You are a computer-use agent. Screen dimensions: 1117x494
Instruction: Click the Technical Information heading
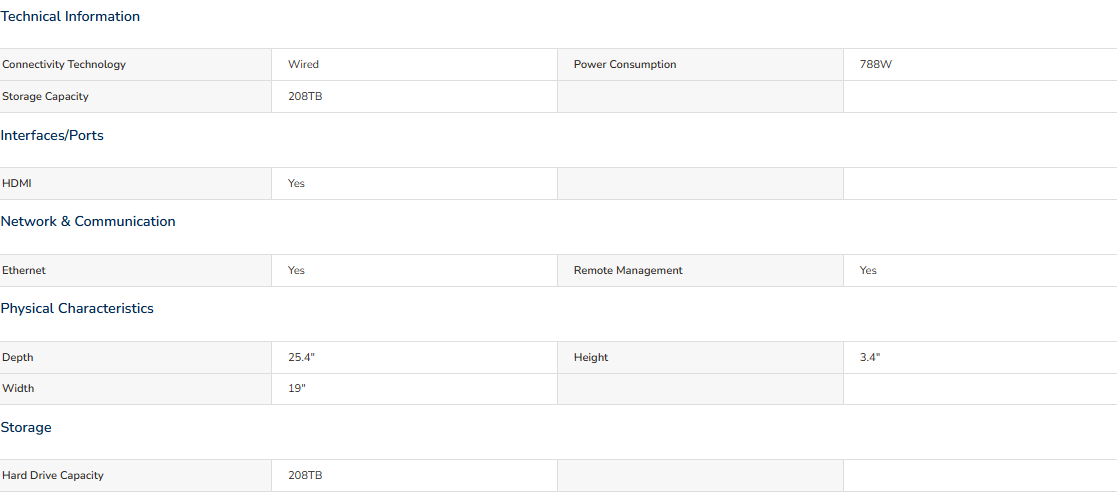tap(70, 16)
